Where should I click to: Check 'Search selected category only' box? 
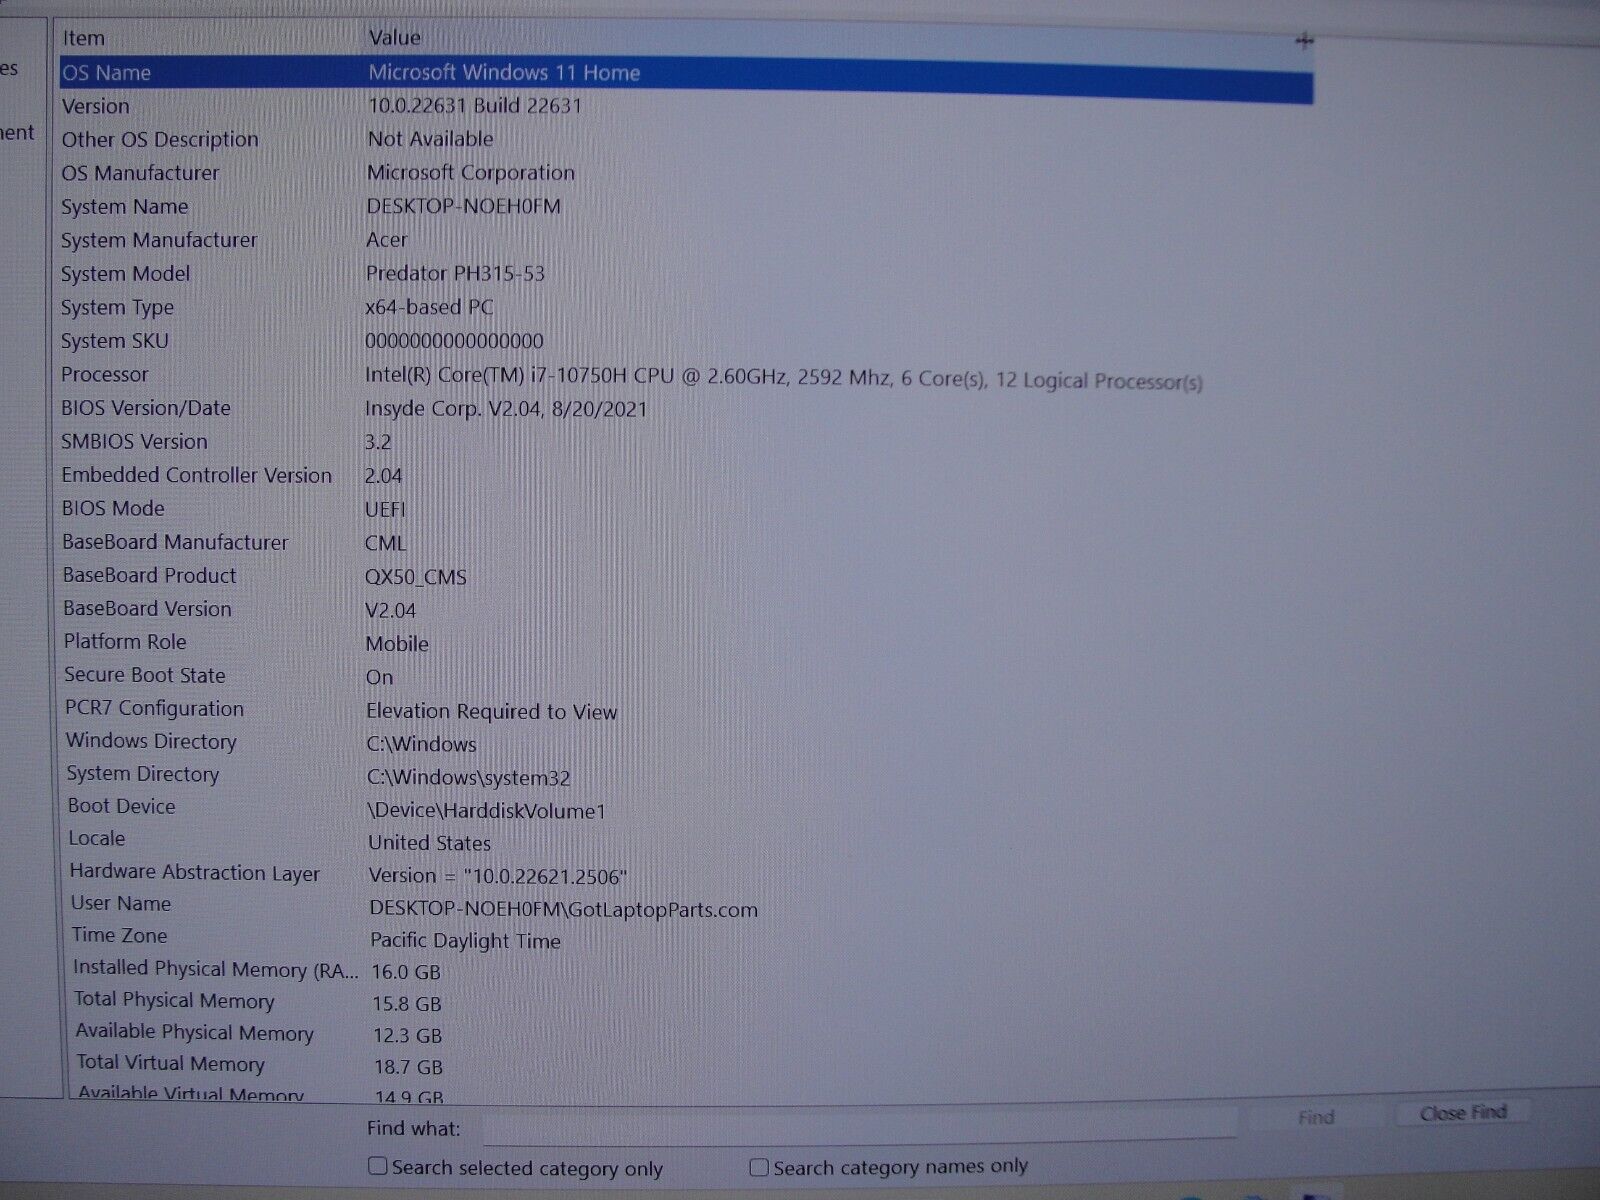point(377,1166)
